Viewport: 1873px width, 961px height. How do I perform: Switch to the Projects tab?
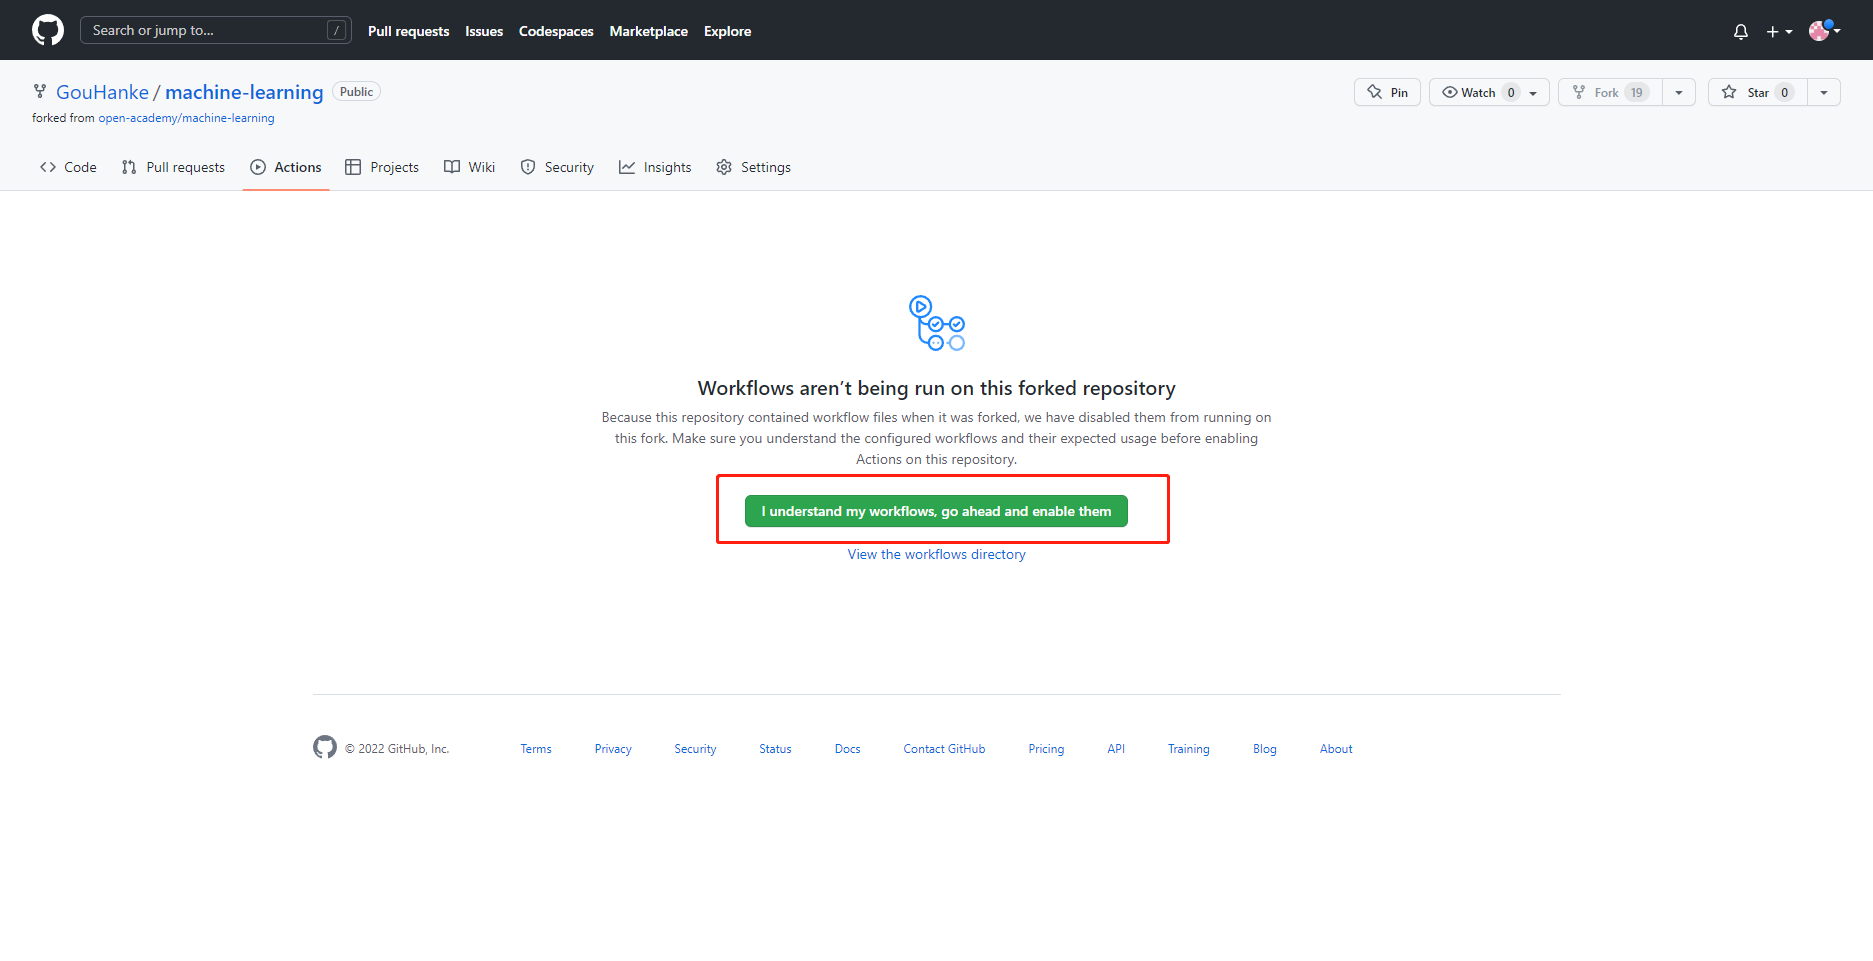point(382,167)
